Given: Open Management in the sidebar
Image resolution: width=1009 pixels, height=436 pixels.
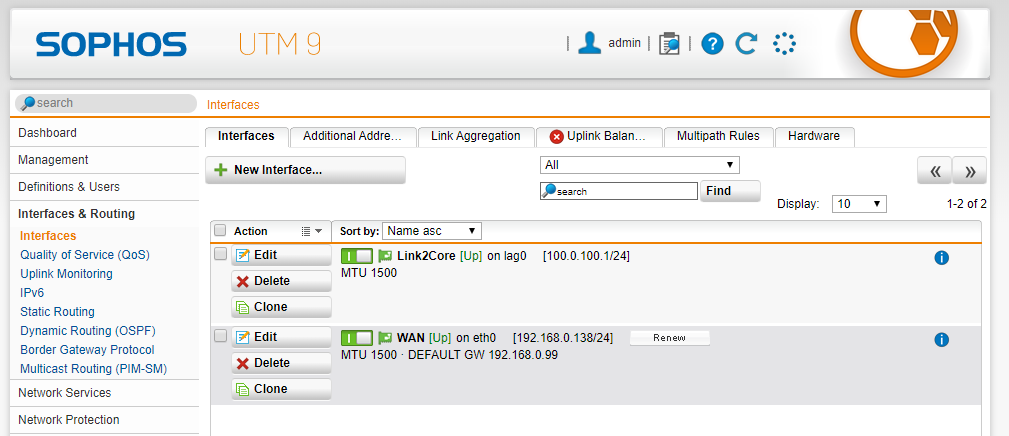Looking at the screenshot, I should pos(104,159).
